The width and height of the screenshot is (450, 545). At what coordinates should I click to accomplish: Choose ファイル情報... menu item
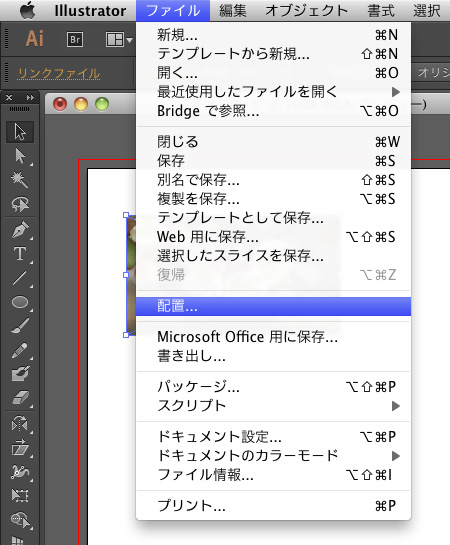273,475
